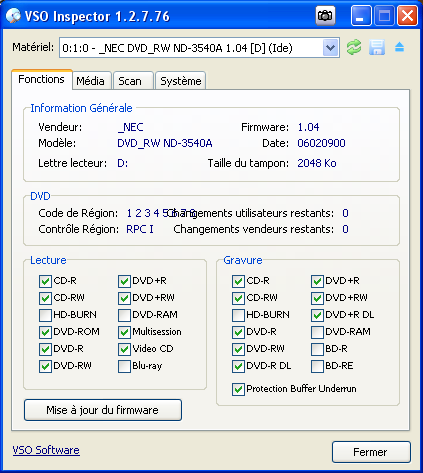Image resolution: width=423 pixels, height=473 pixels.
Task: Click the drive letter value D:
Action: click(123, 163)
